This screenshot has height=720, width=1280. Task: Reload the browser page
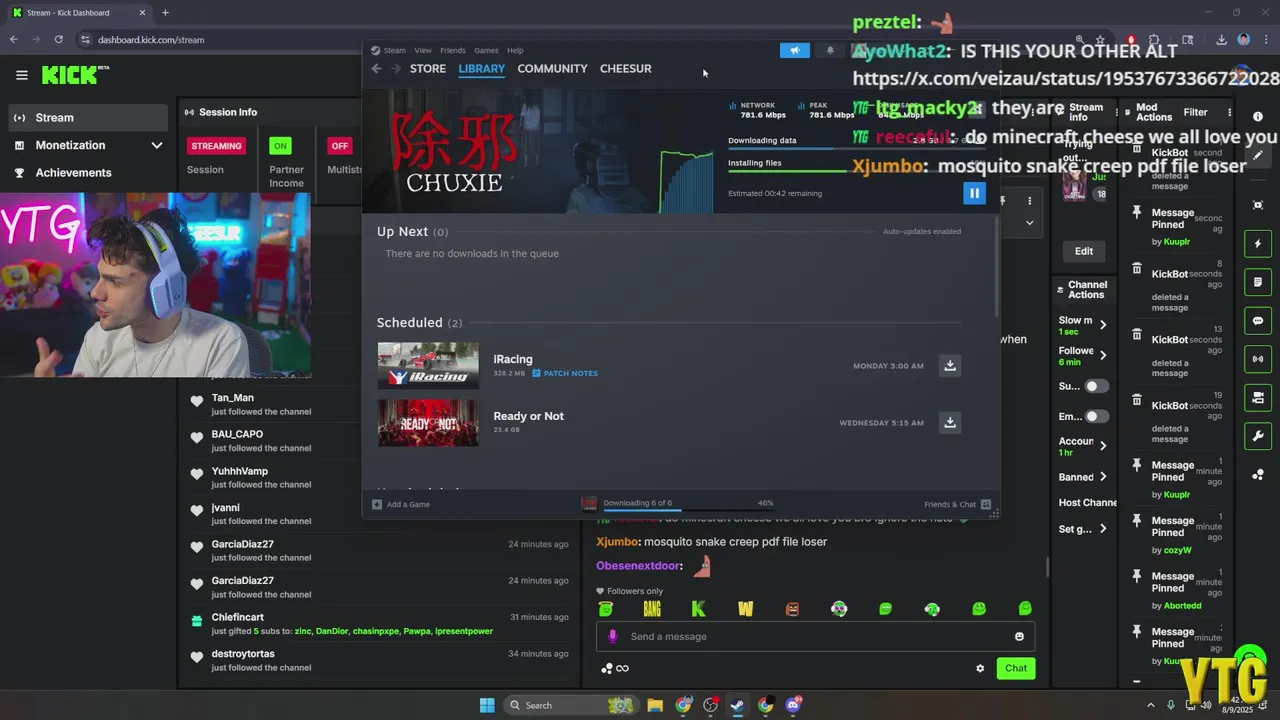tap(58, 40)
